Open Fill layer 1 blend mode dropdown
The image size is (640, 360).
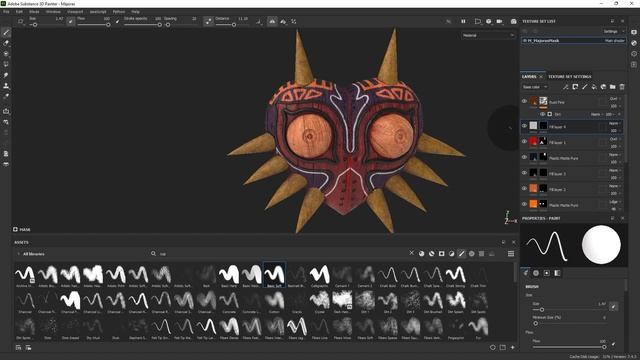pos(615,139)
